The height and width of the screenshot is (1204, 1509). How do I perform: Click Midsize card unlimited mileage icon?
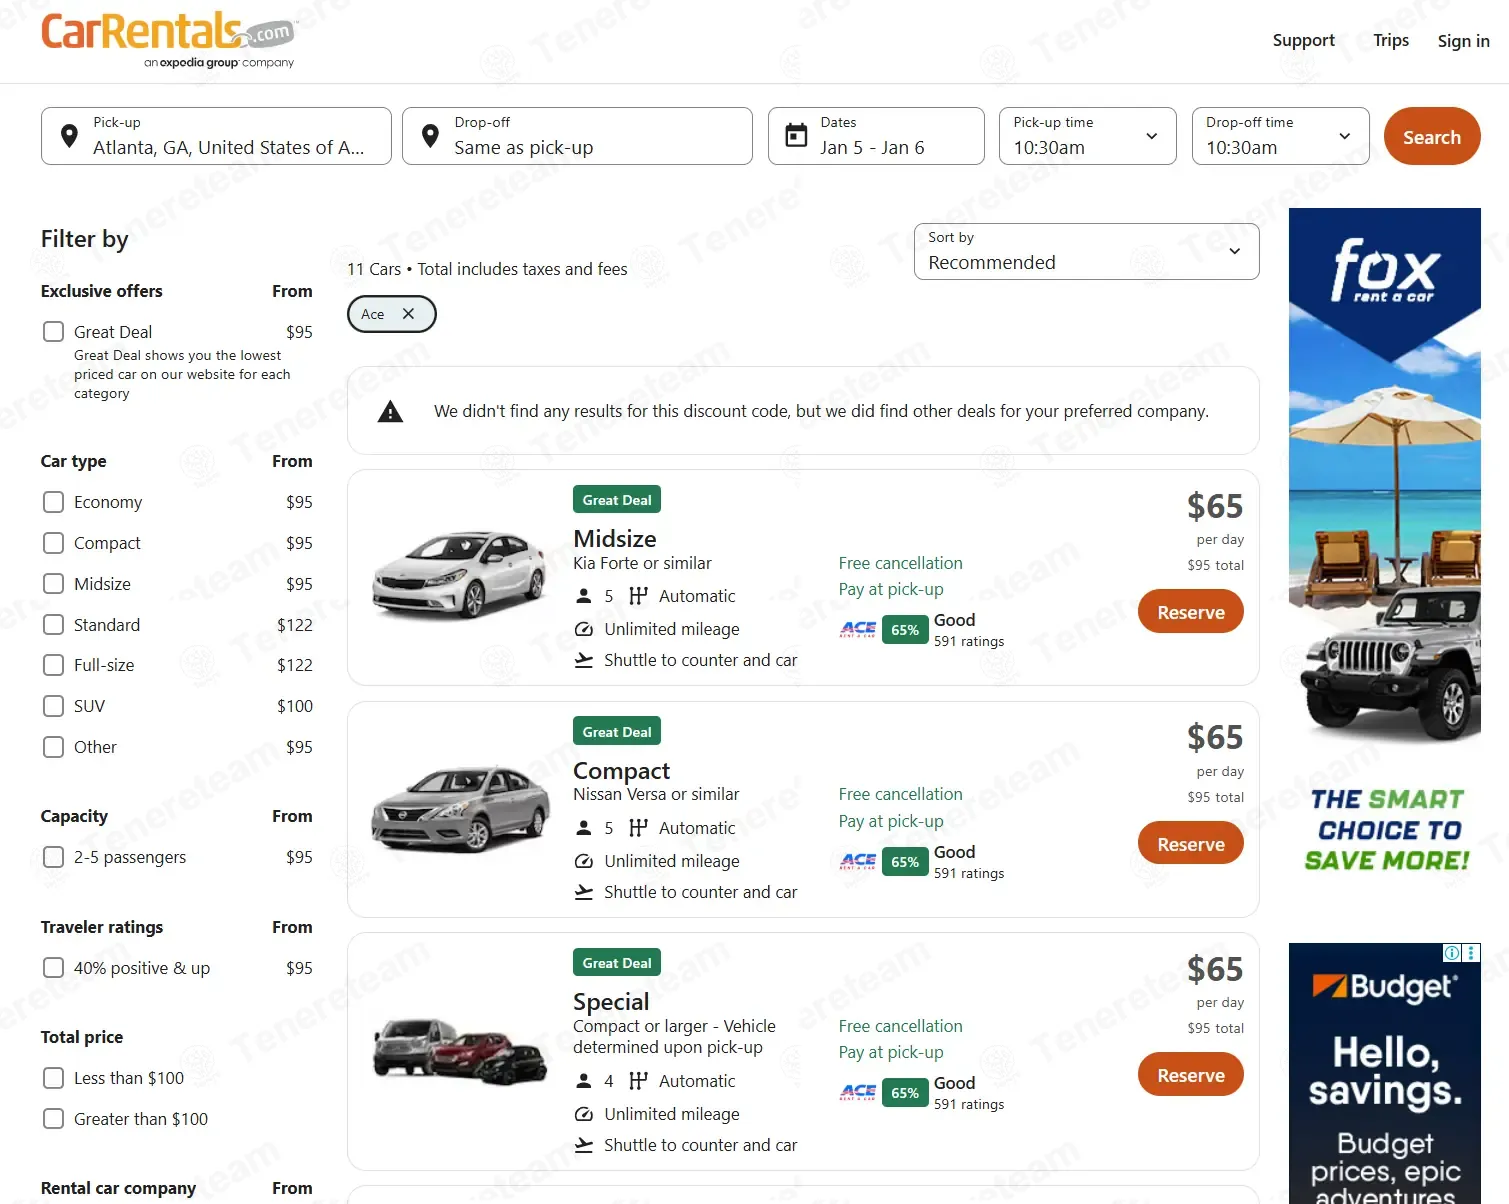click(x=584, y=629)
